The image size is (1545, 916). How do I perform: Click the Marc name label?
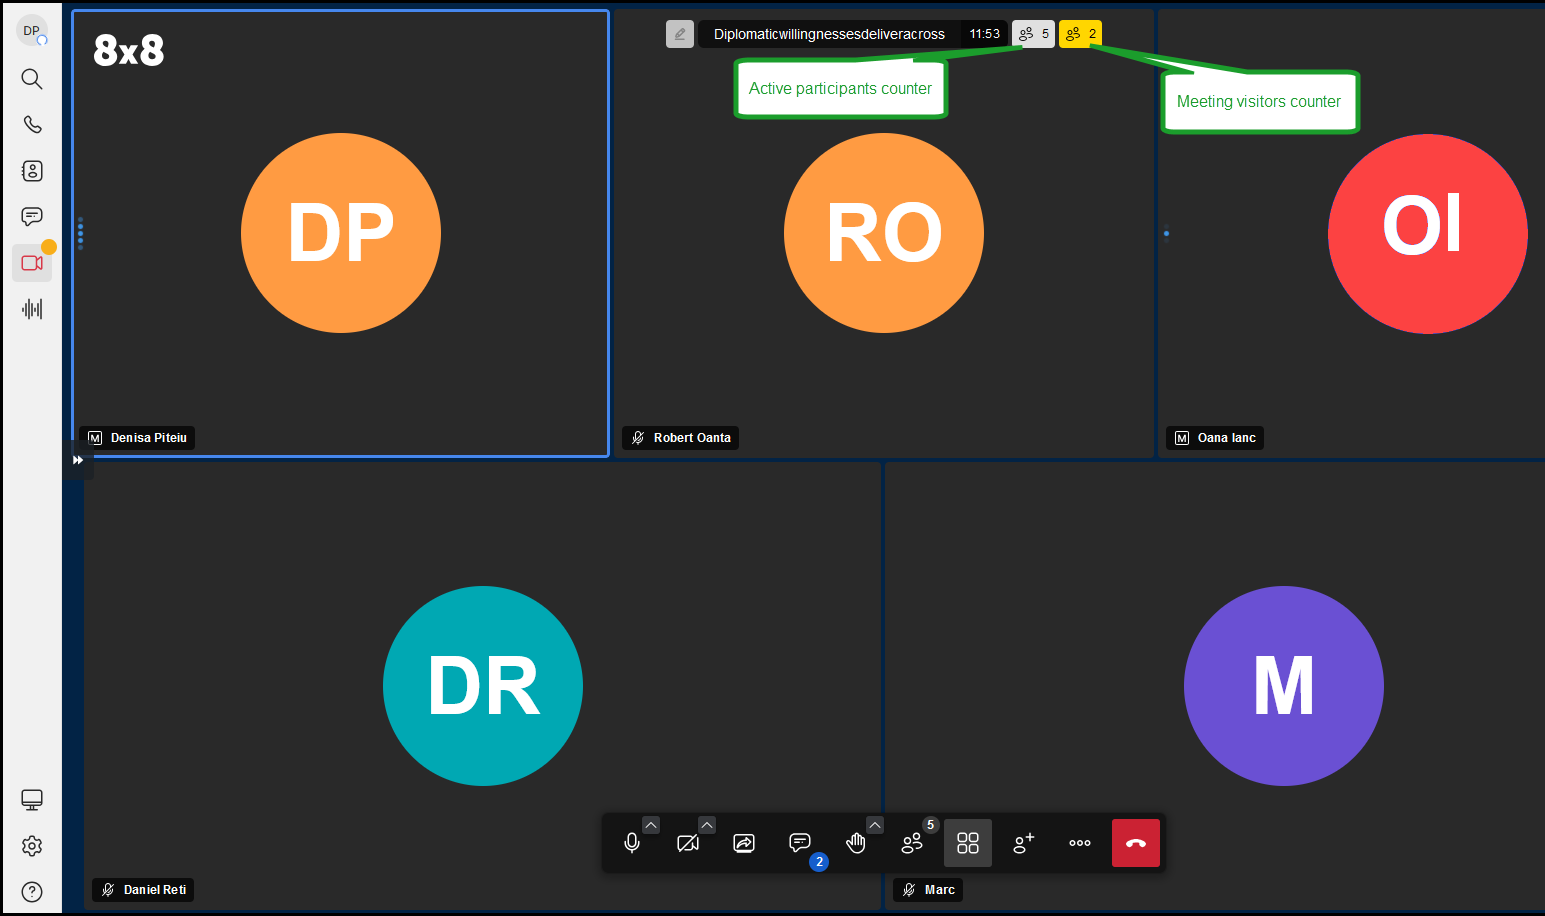coord(928,890)
